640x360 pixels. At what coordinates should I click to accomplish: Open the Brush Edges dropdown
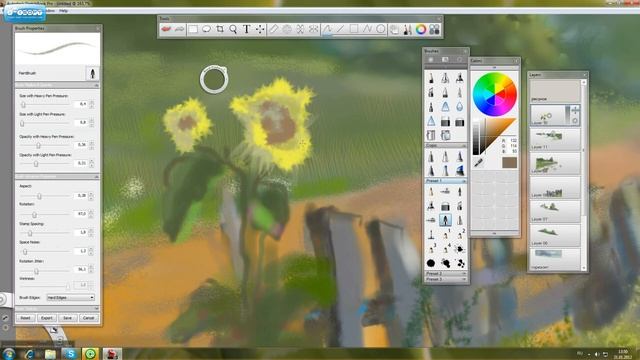click(x=71, y=298)
